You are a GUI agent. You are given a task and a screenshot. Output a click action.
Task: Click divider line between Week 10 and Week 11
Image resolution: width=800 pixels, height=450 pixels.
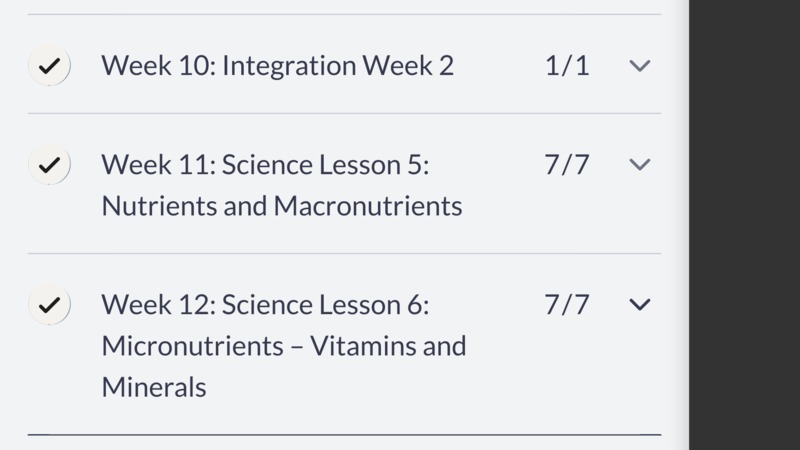[344, 113]
